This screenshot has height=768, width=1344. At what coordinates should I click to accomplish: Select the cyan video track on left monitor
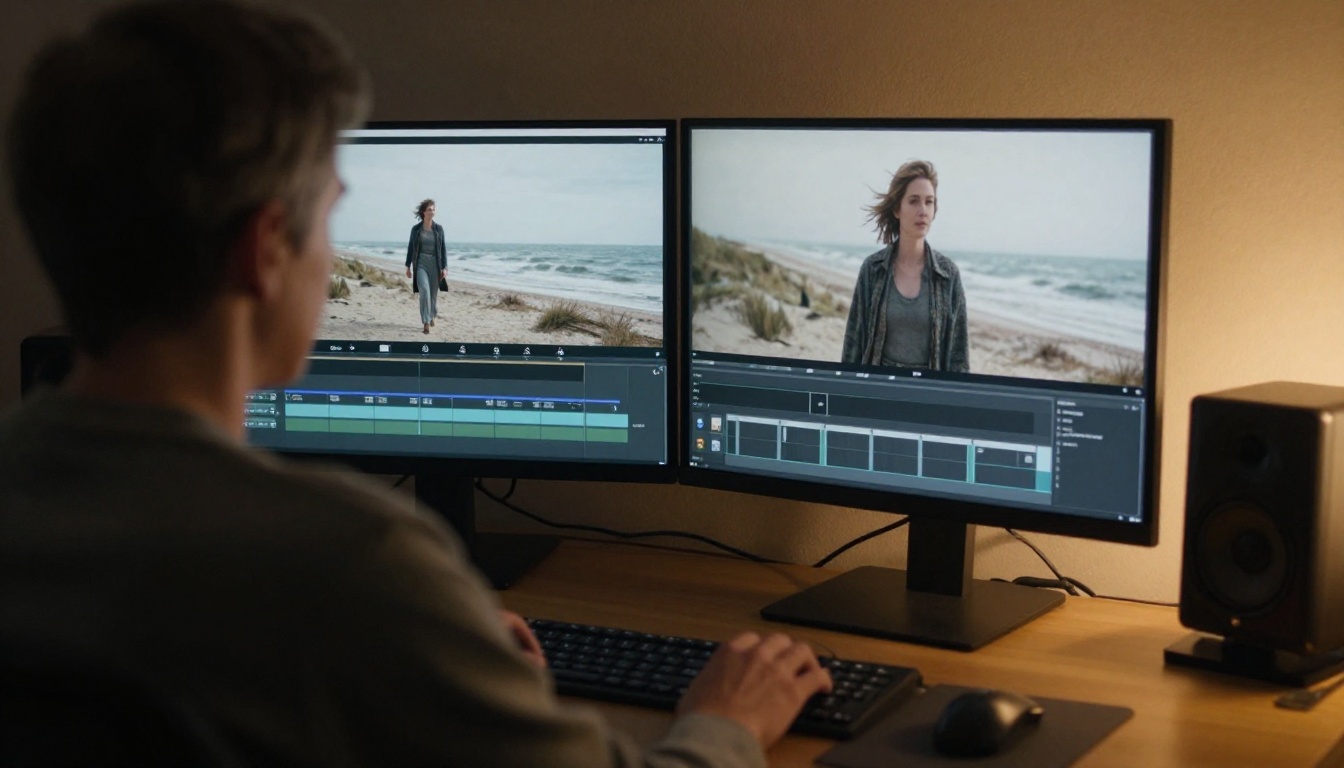point(456,413)
